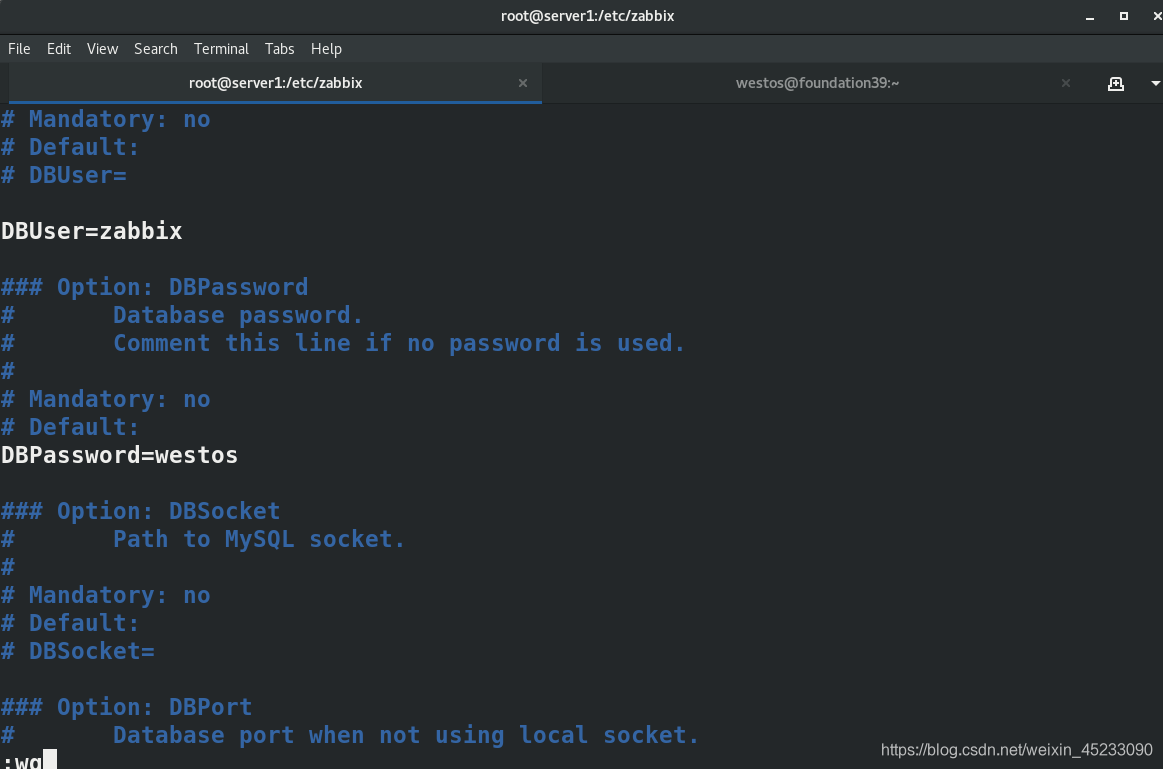Screen dimensions: 1163x769
Task: Switch to root@server1:/etc/zabbix tab
Action: pos(275,83)
